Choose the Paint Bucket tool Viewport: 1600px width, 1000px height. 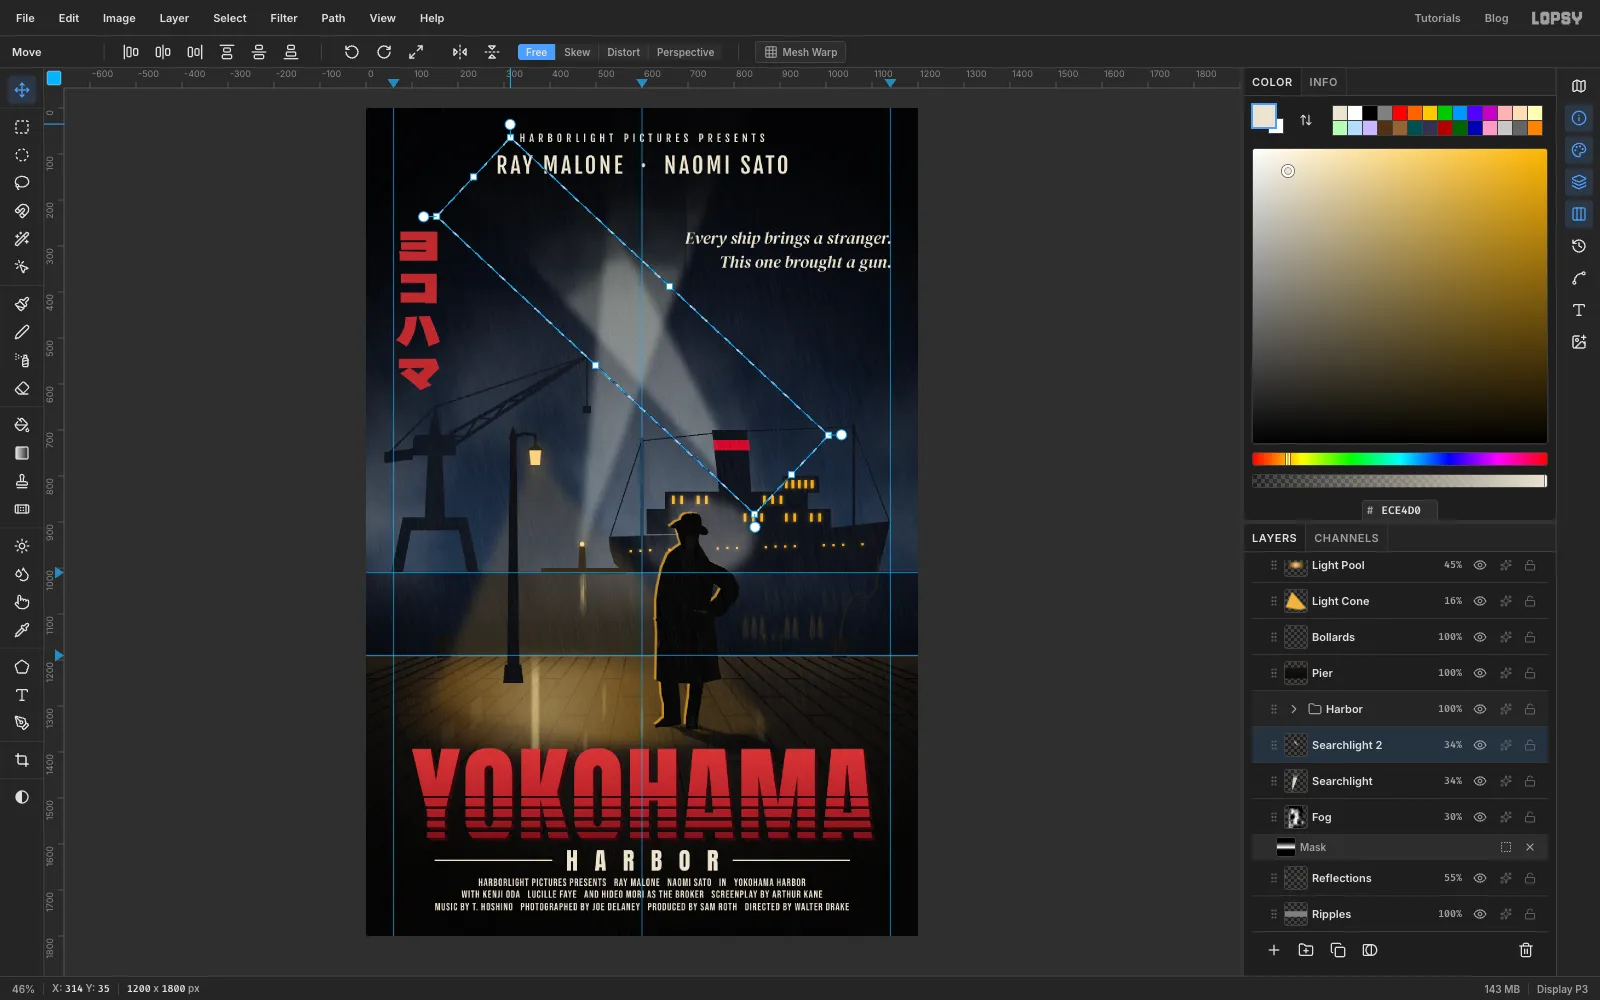coord(22,425)
